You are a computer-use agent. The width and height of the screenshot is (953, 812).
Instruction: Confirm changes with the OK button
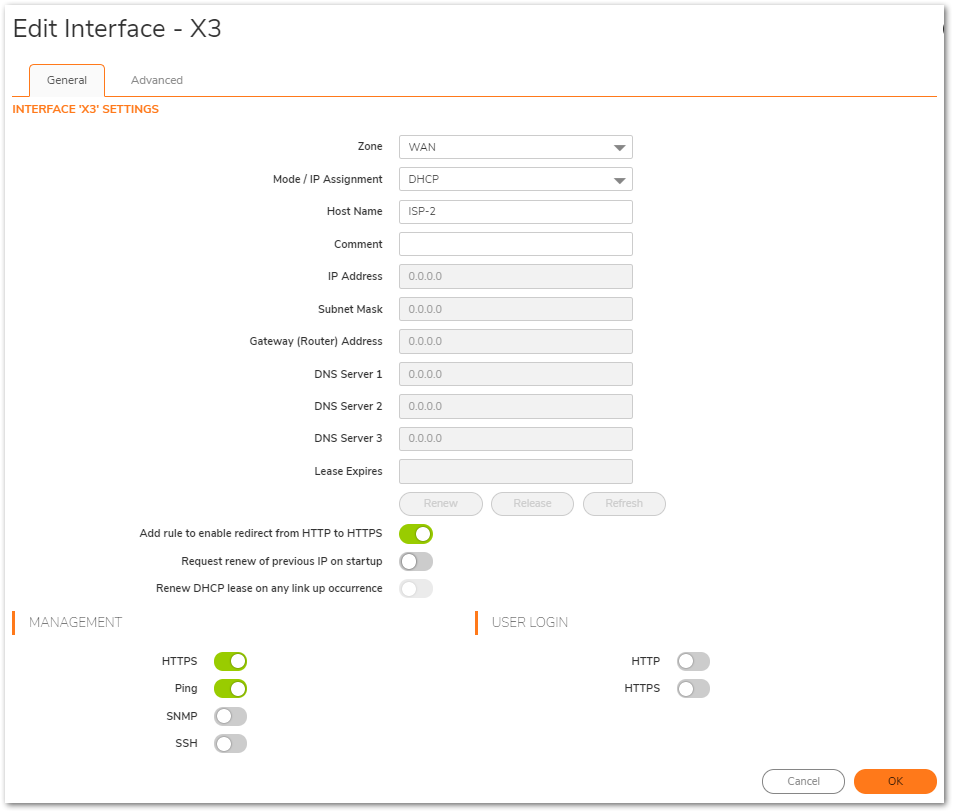(895, 781)
